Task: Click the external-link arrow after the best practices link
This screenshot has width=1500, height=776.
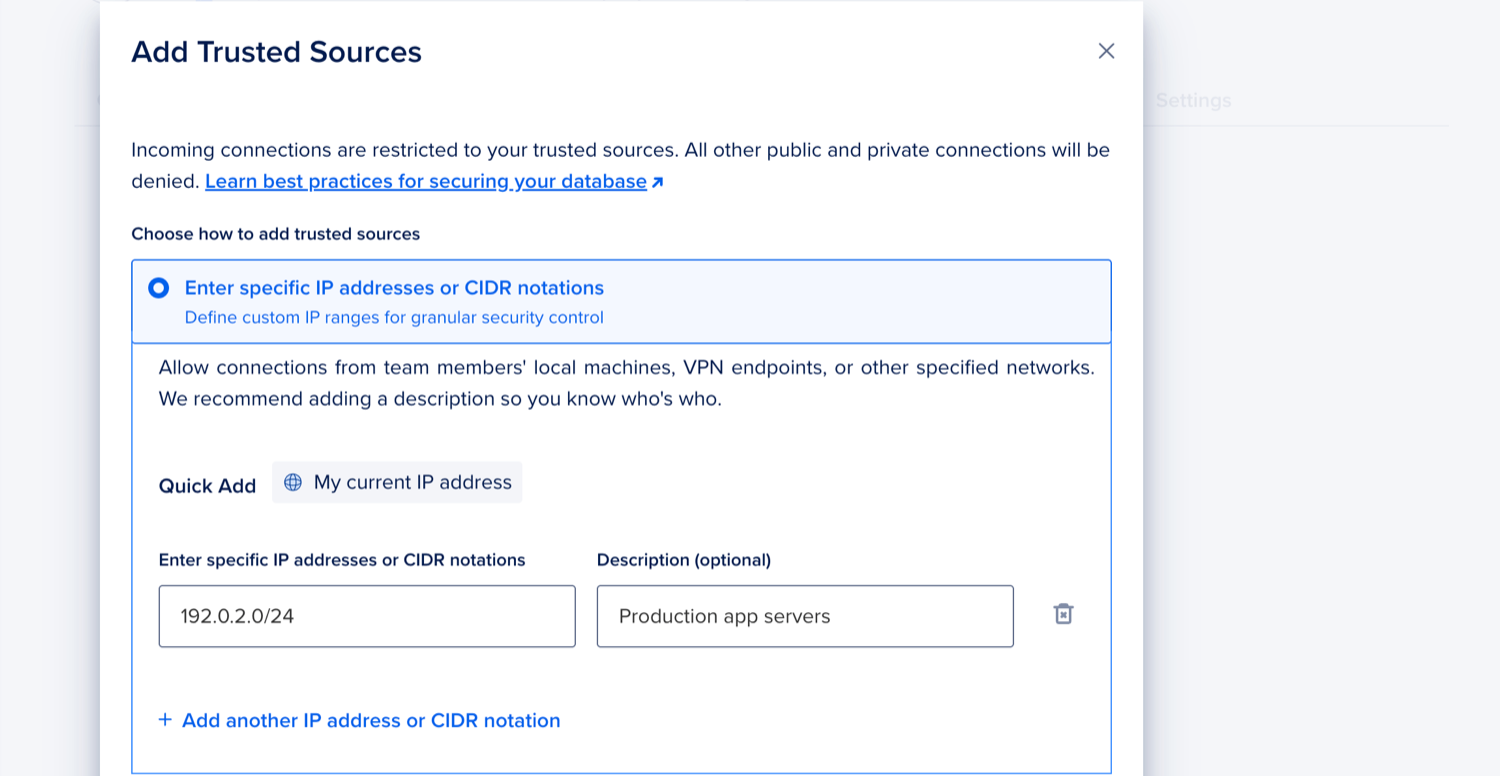Action: pyautogui.click(x=657, y=181)
